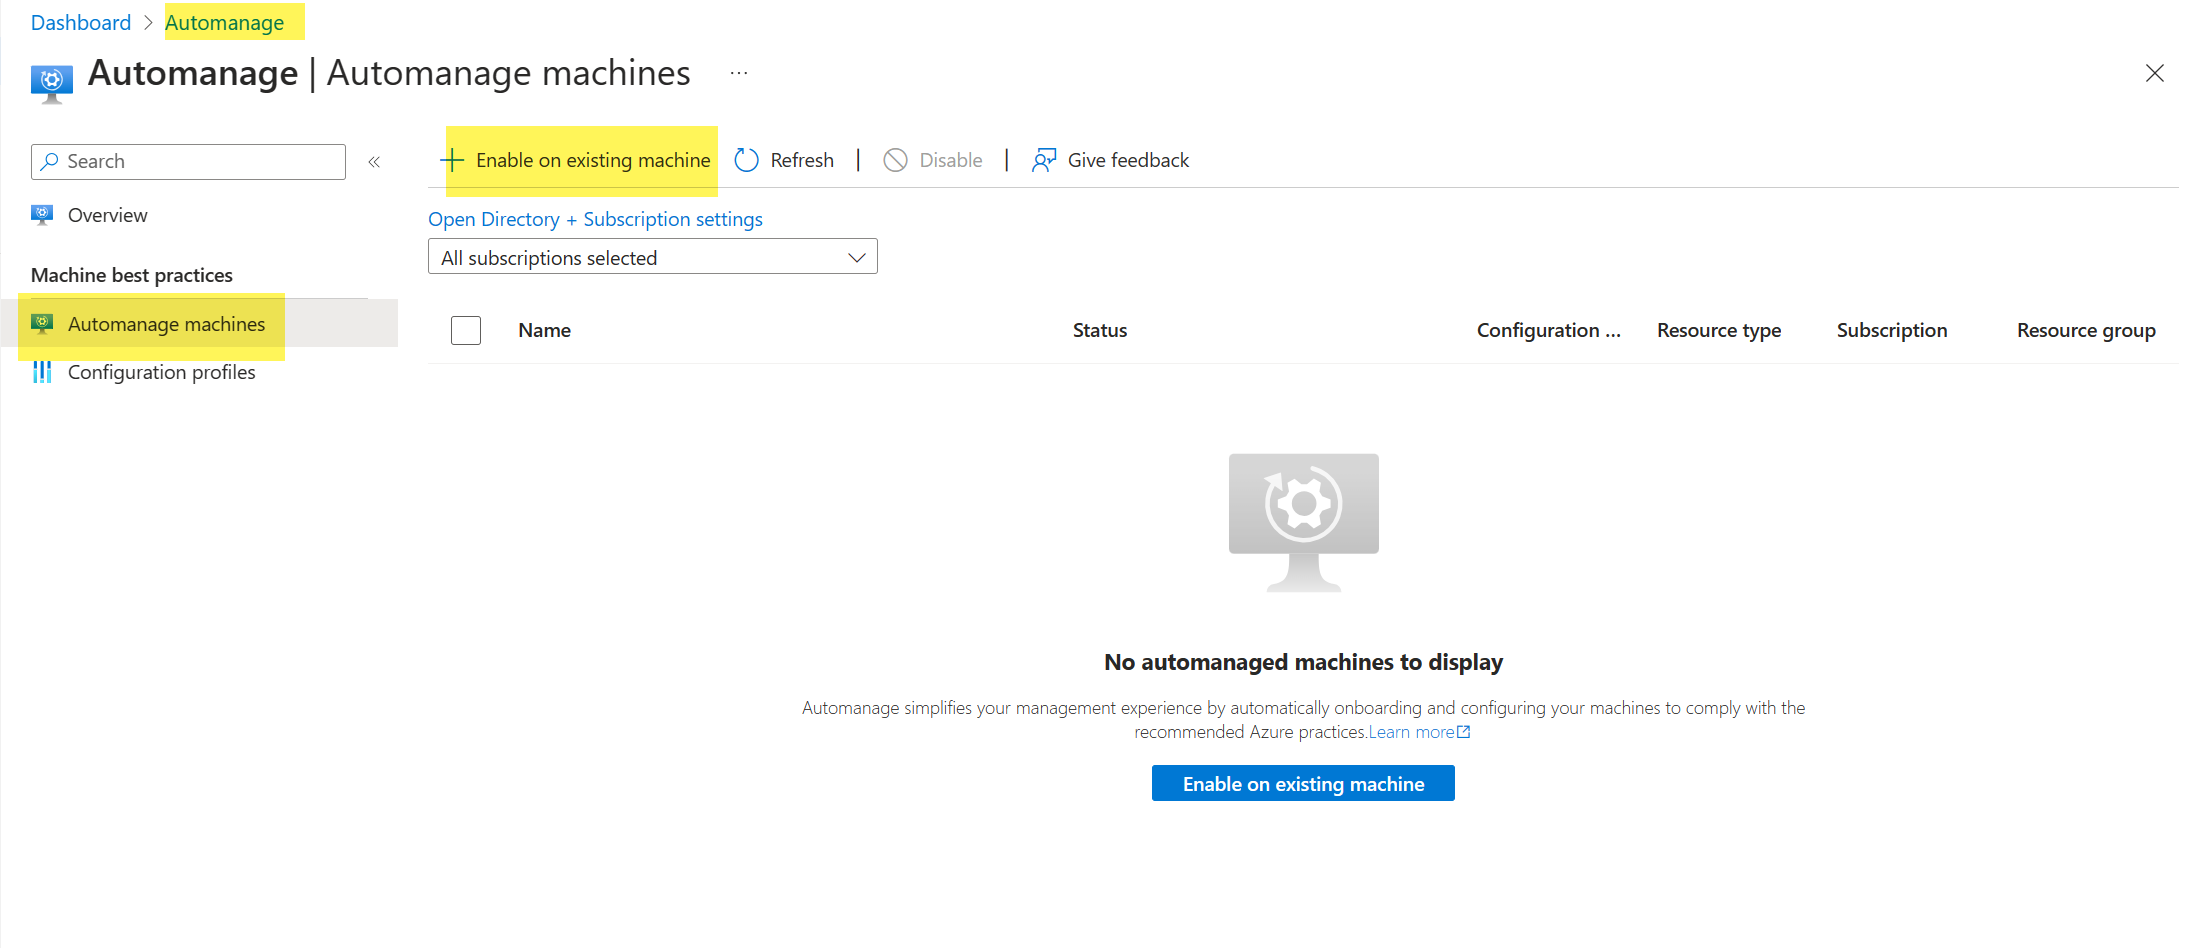
Task: Click the Disable prohibition icon
Action: pyautogui.click(x=895, y=160)
